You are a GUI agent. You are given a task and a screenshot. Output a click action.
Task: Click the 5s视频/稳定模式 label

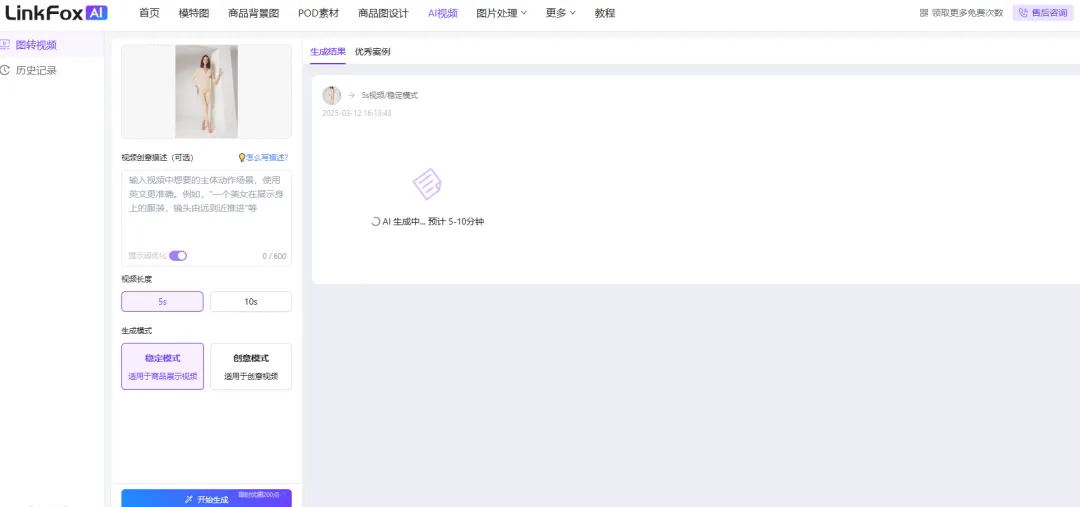(x=390, y=96)
